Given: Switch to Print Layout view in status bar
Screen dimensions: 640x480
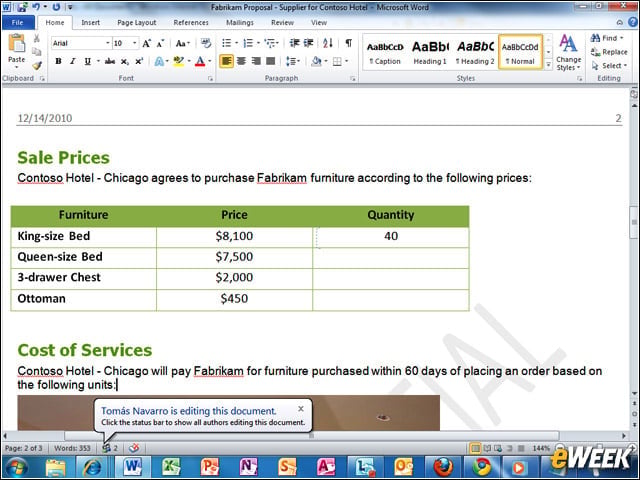Looking at the screenshot, I should coord(476,449).
